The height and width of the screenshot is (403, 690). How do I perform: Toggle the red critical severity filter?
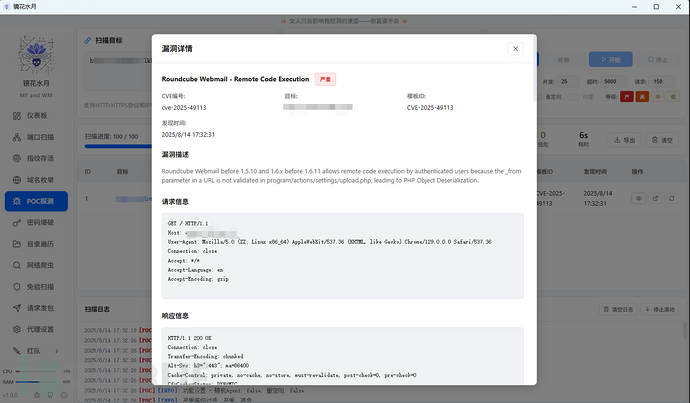pos(627,97)
